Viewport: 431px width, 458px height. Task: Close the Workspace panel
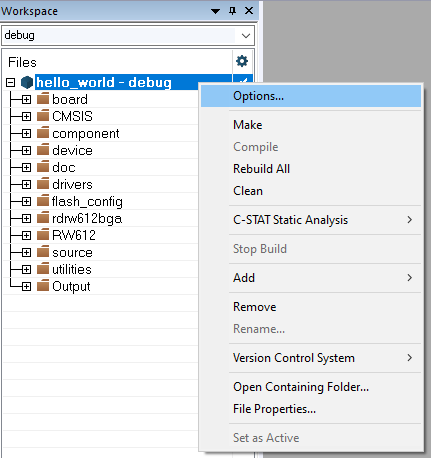point(249,11)
